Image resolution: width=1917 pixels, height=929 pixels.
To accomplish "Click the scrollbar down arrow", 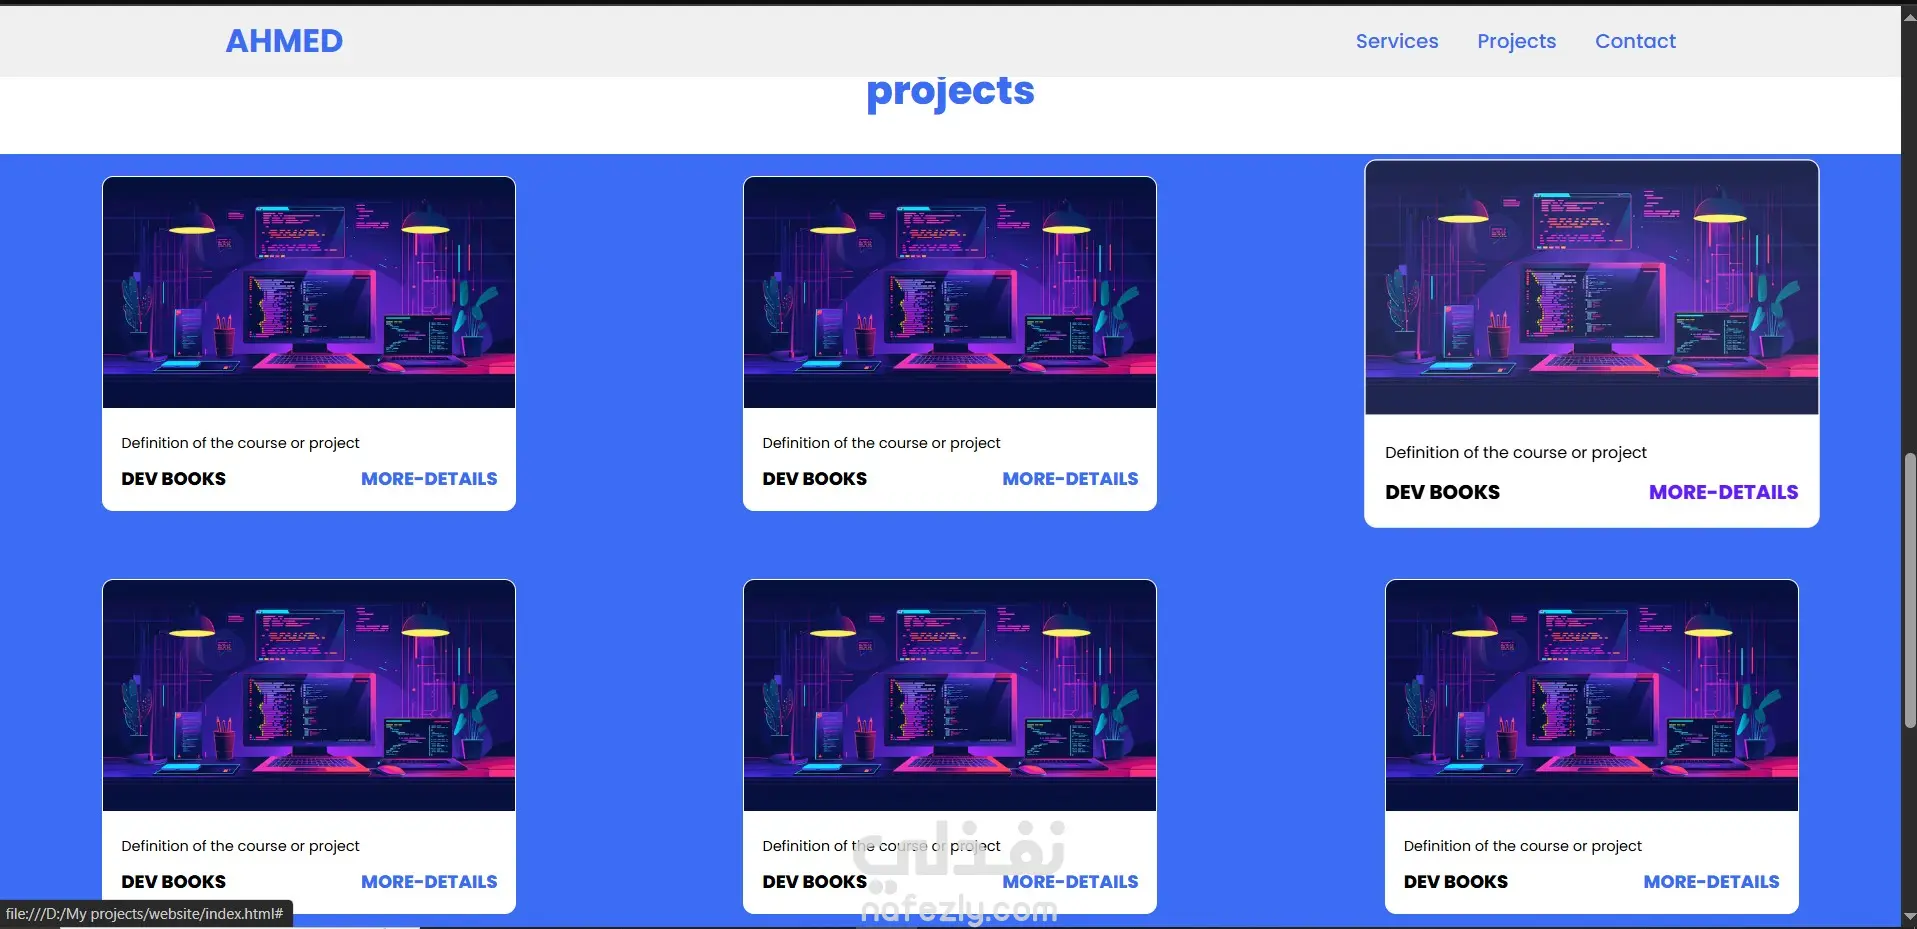I will click(1909, 917).
